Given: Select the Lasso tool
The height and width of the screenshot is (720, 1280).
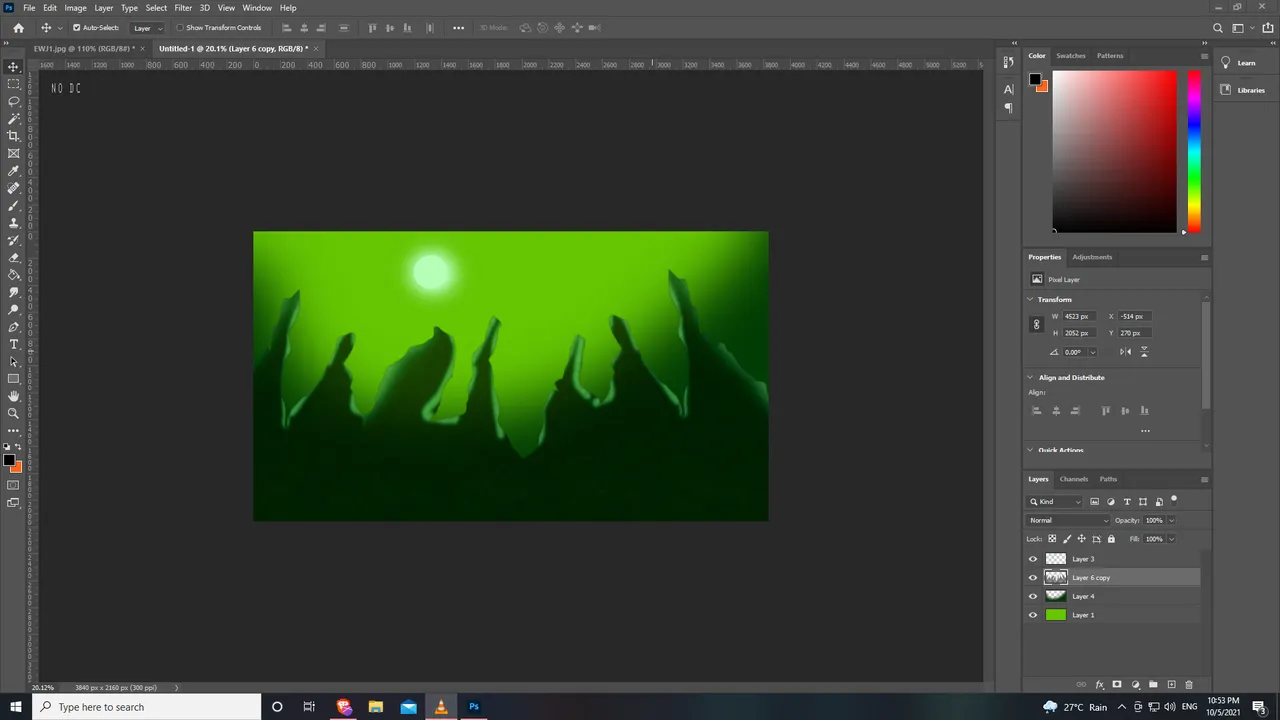Looking at the screenshot, I should (x=13, y=101).
